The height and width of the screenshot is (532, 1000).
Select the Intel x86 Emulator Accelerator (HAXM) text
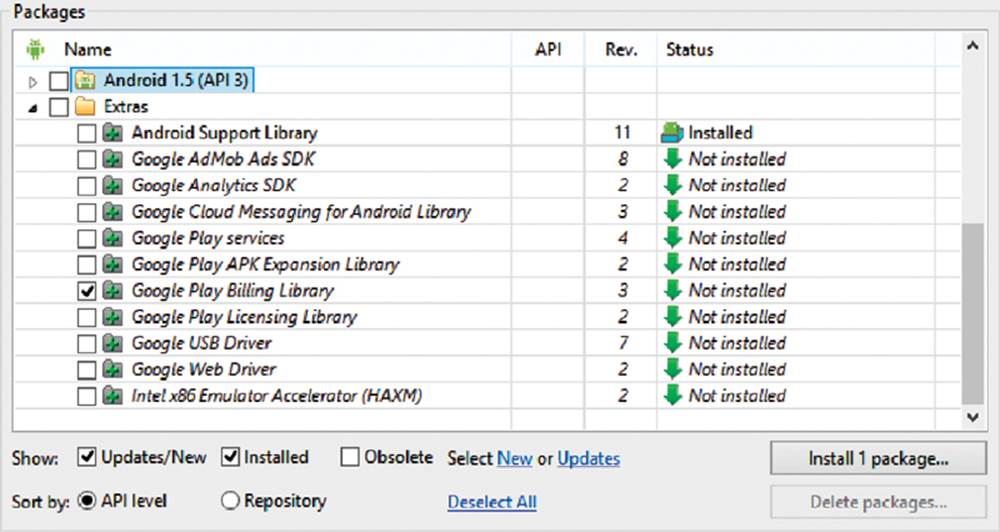[x=277, y=396]
